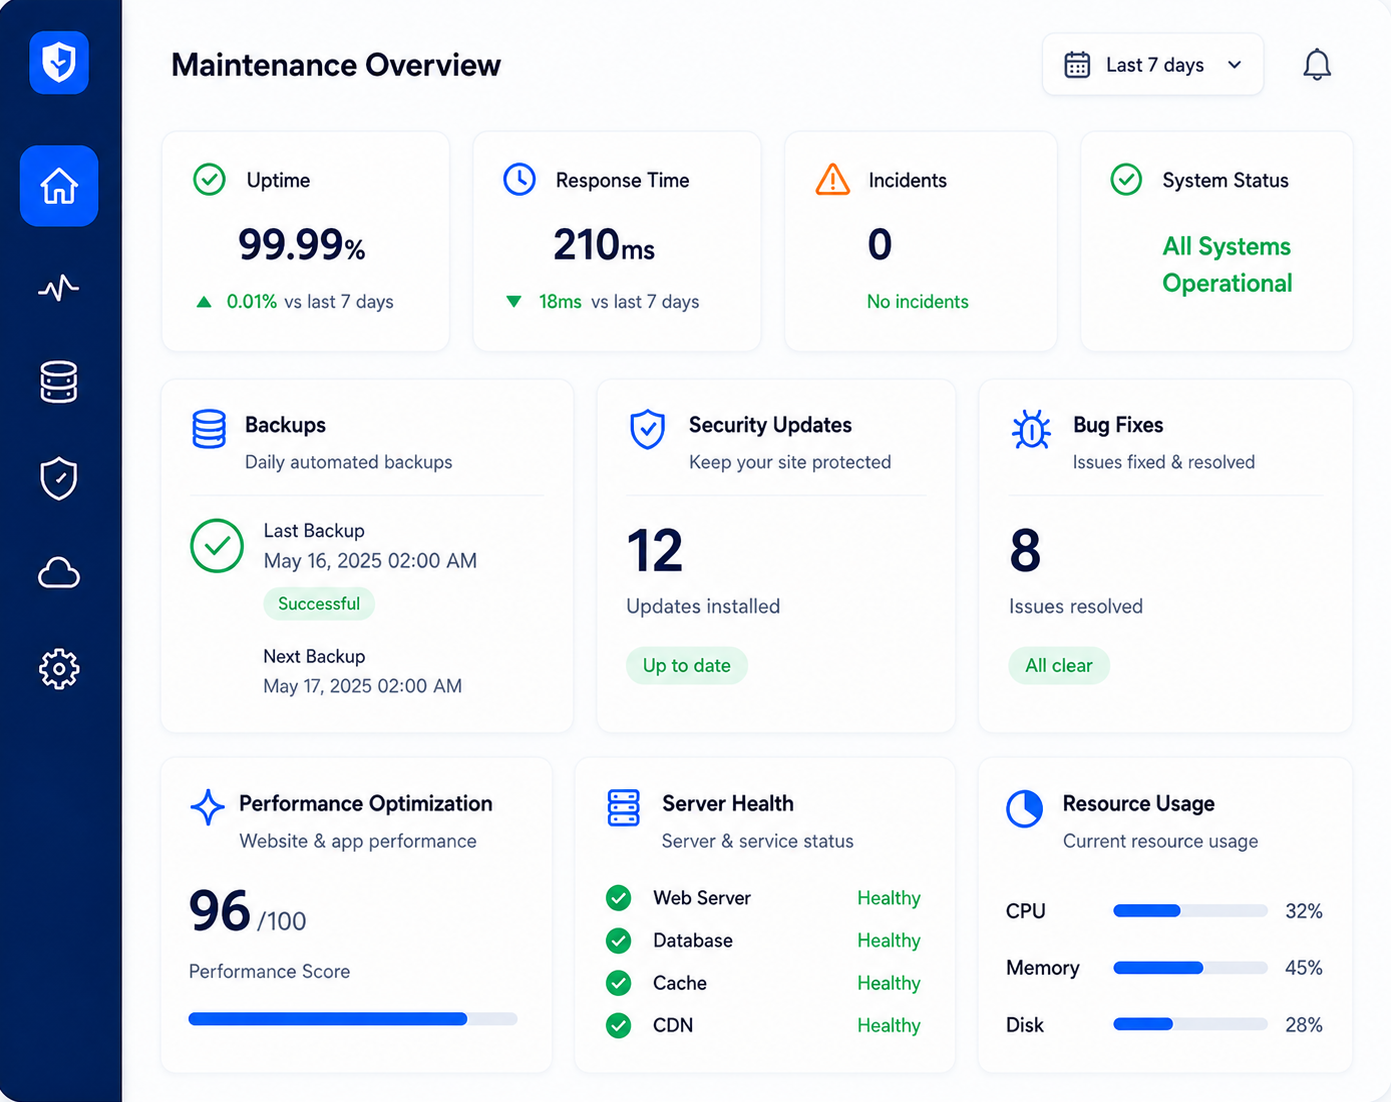The image size is (1391, 1102).
Task: Click the 96 performance score value
Action: [219, 911]
